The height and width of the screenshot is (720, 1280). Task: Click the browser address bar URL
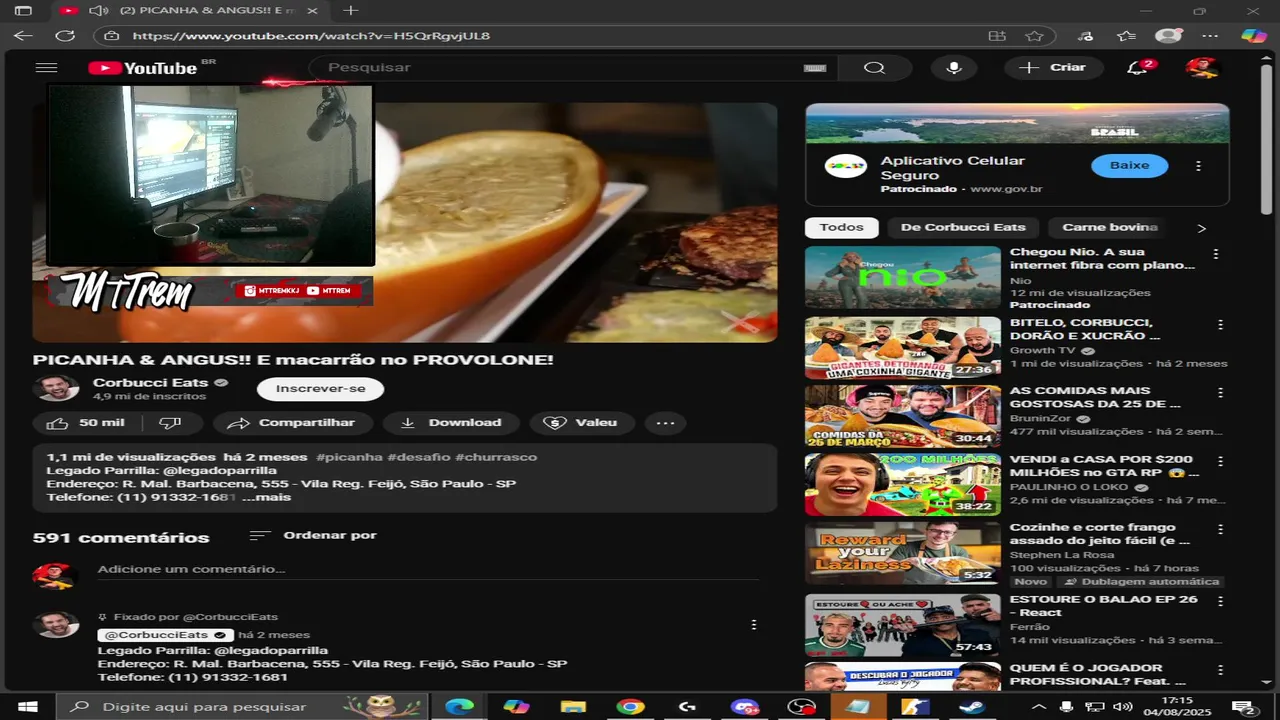[x=310, y=36]
